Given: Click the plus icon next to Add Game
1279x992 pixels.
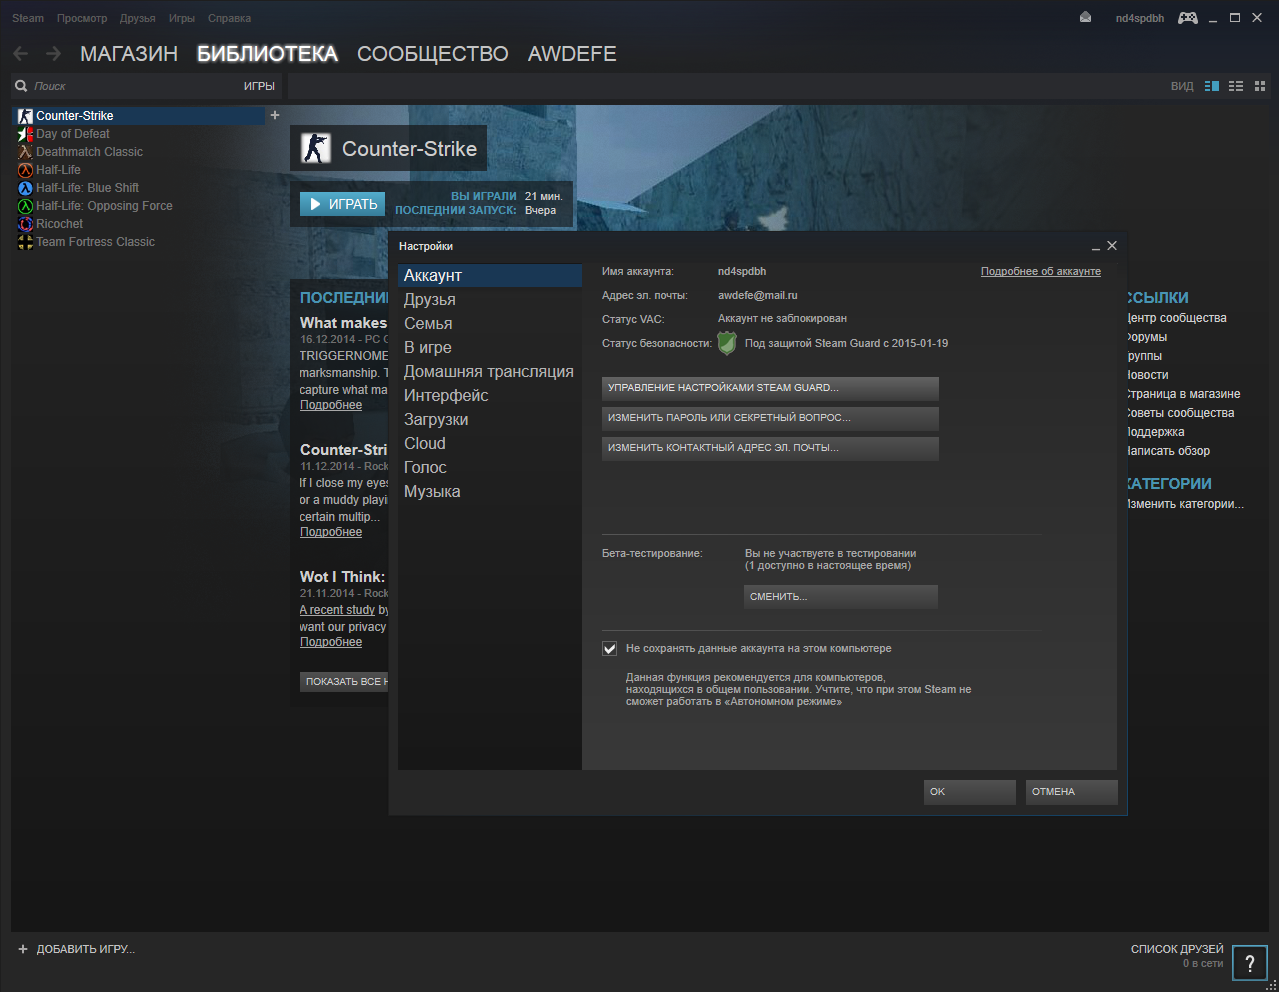Looking at the screenshot, I should pyautogui.click(x=23, y=949).
